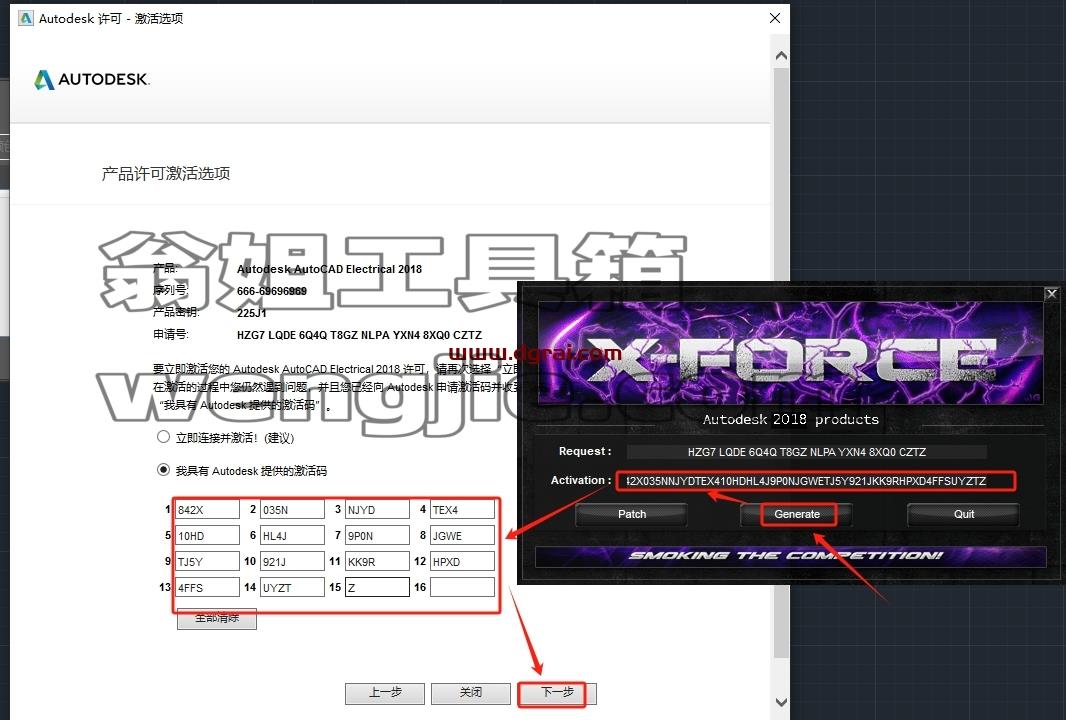Click activation code field 2 containing 035N
The width and height of the screenshot is (1066, 720).
pos(292,510)
